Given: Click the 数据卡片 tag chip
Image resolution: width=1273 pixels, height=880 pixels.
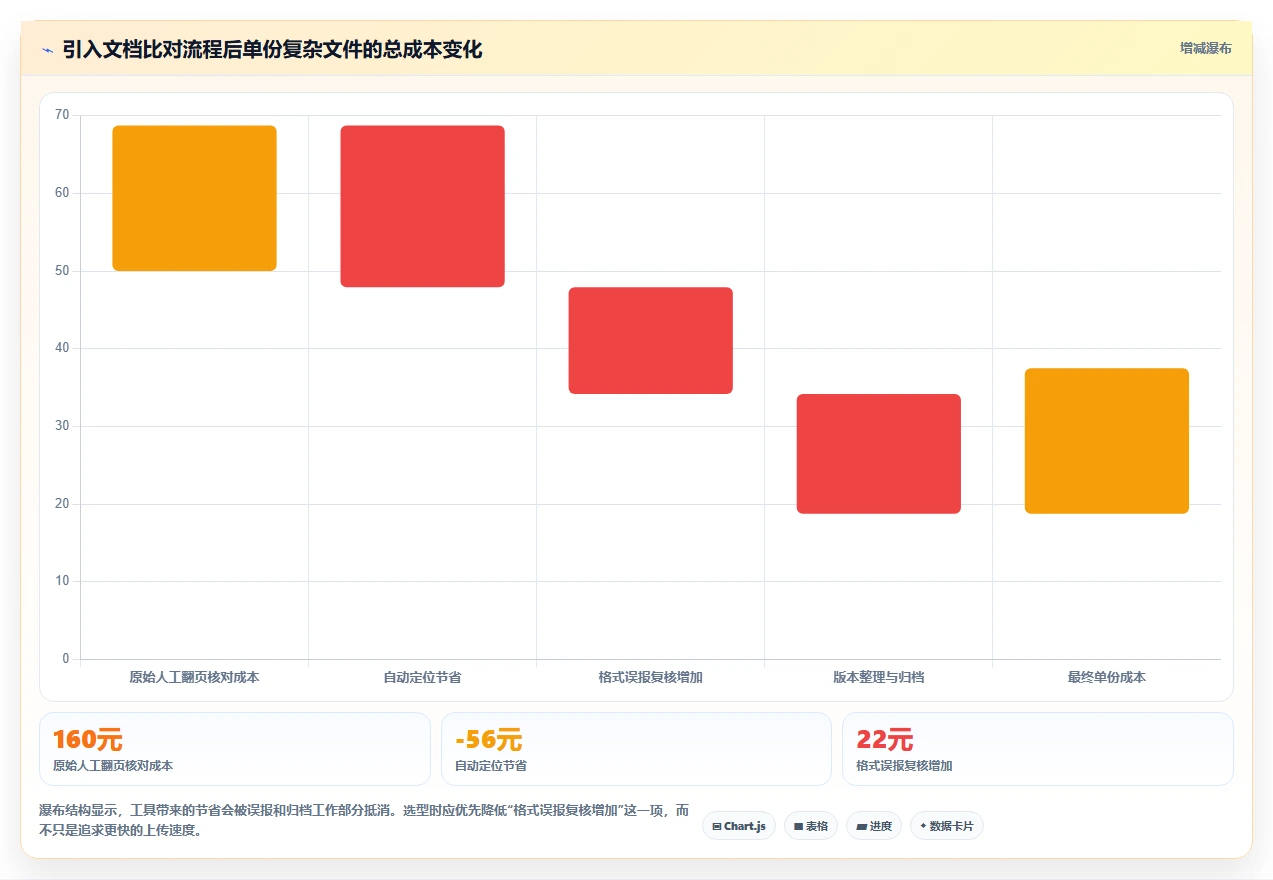Looking at the screenshot, I should click(x=946, y=826).
